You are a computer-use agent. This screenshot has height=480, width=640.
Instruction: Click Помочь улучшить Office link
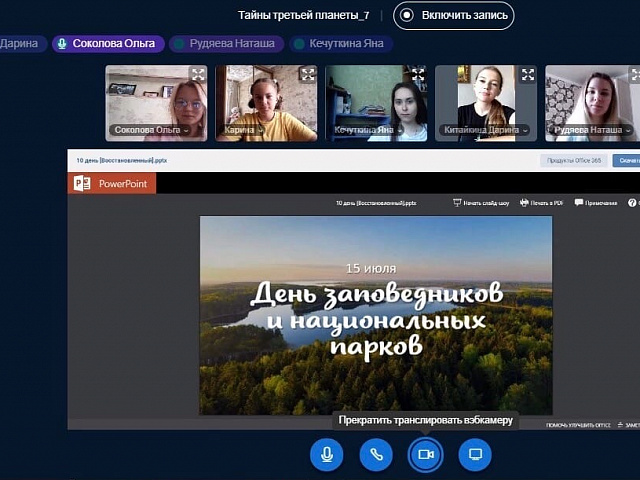[578, 425]
